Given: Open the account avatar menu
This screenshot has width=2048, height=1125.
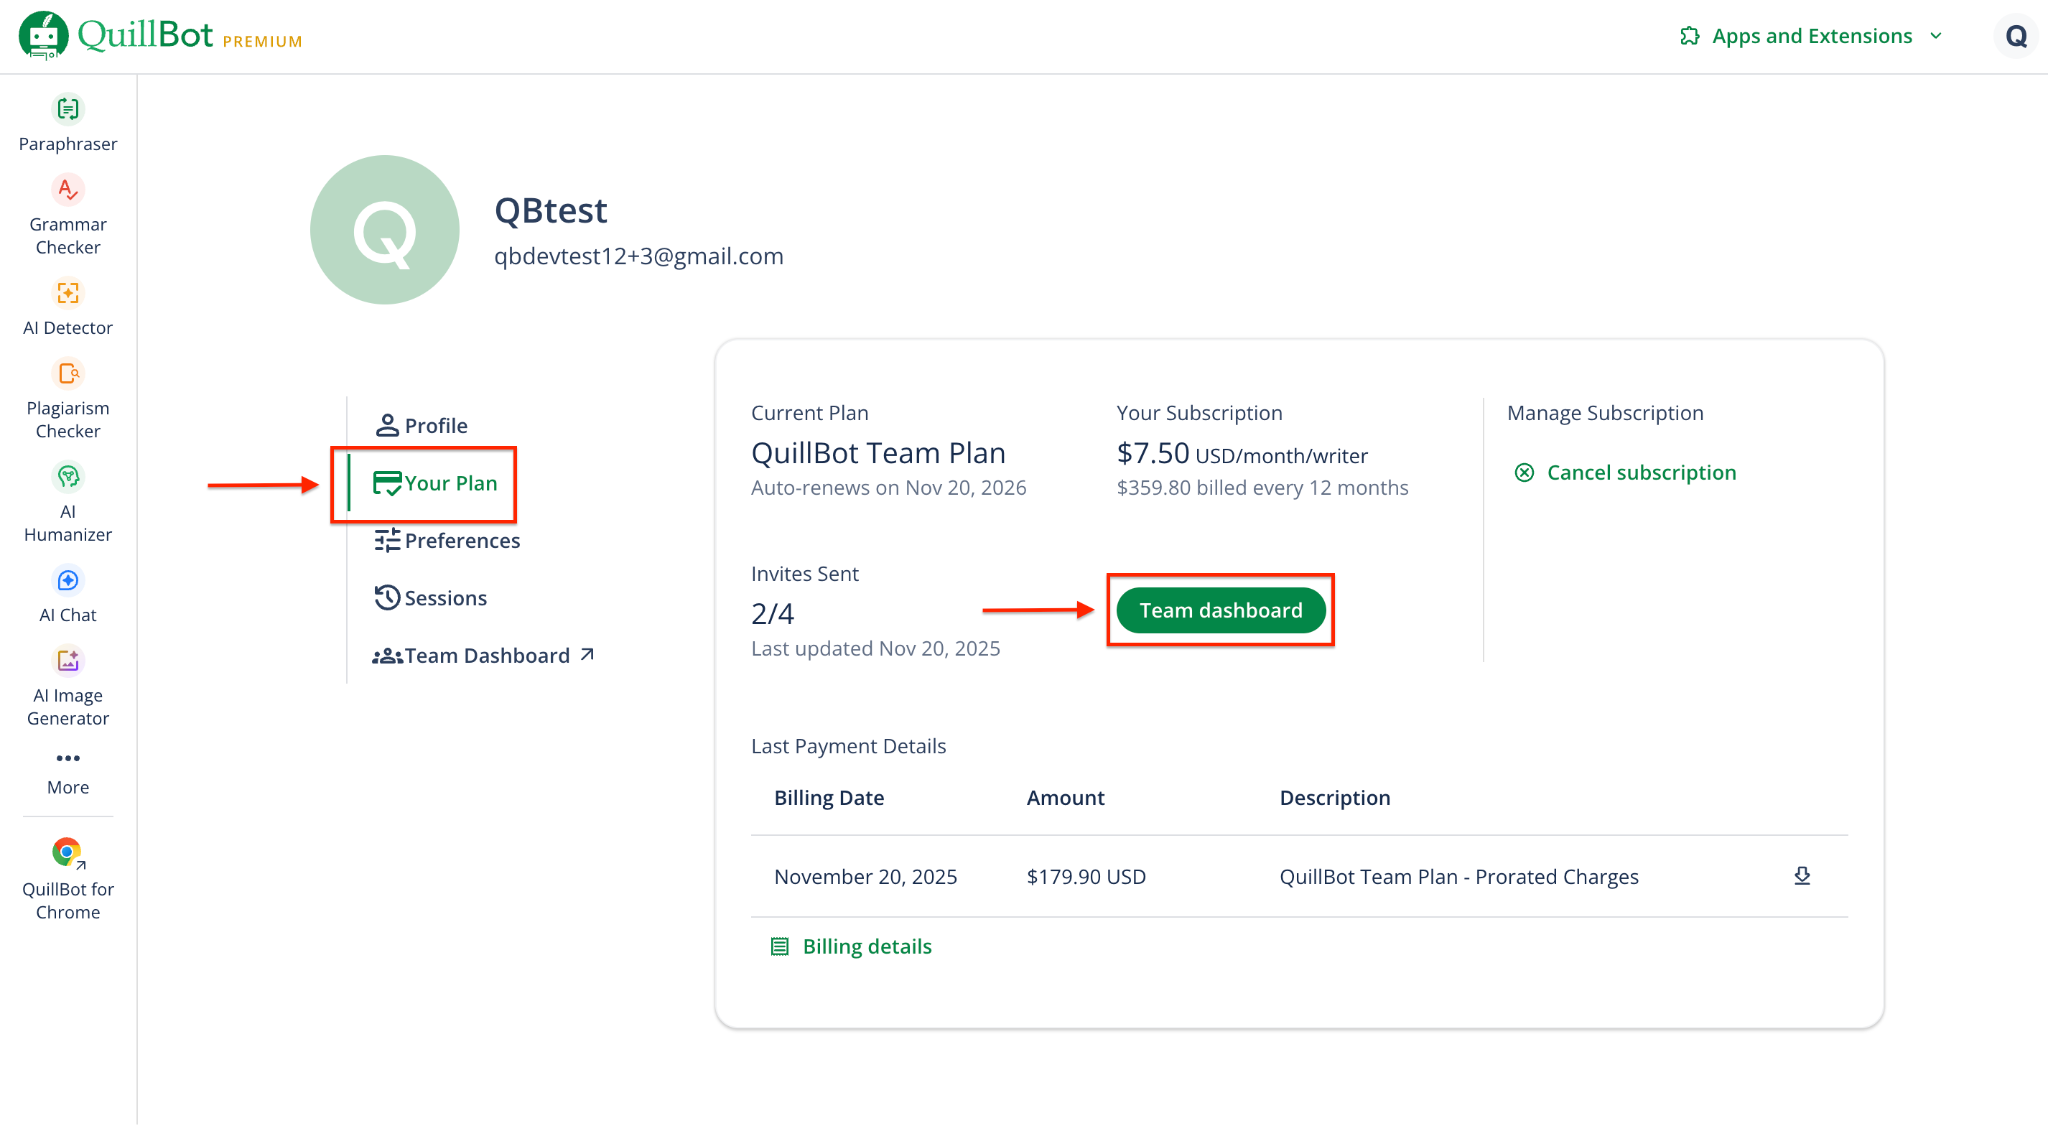Looking at the screenshot, I should (x=2016, y=36).
